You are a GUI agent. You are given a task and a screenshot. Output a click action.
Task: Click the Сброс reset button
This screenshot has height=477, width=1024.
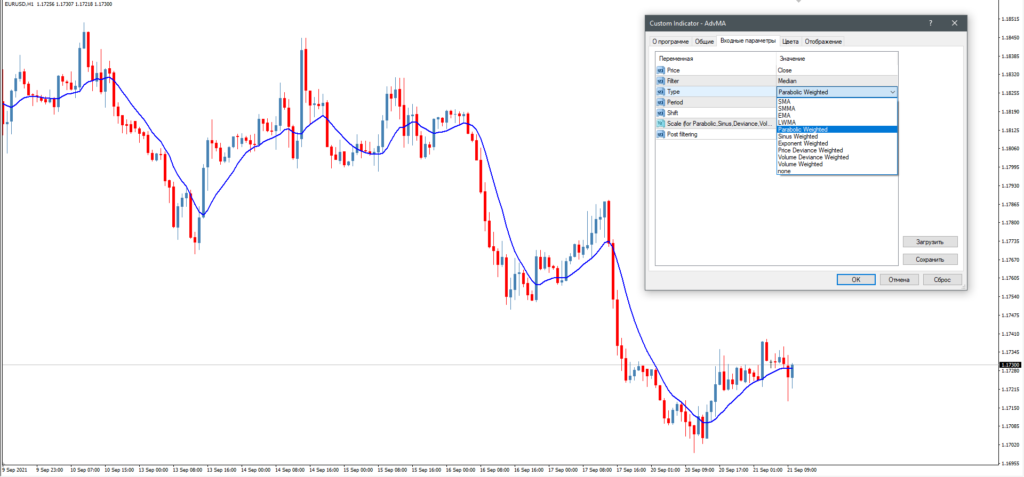941,280
